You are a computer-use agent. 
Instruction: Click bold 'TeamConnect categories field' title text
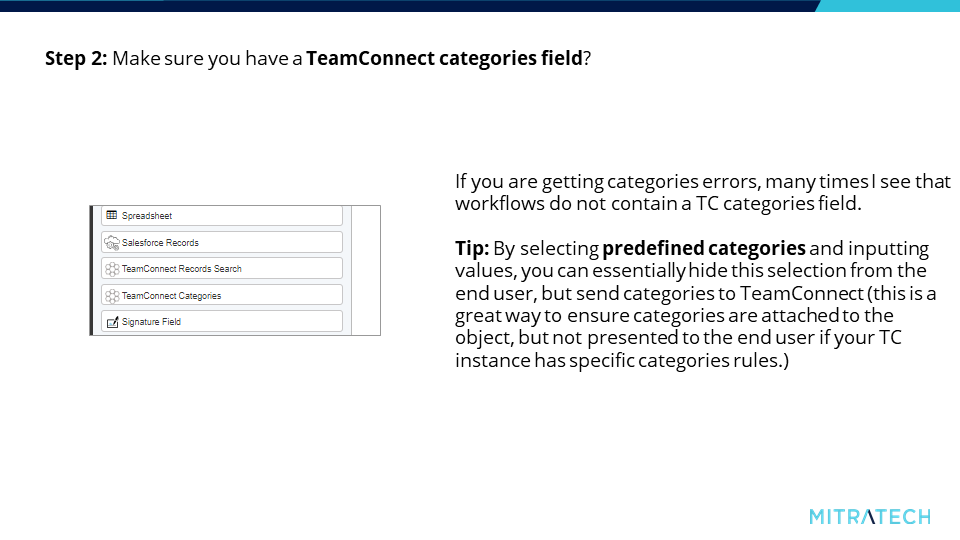pyautogui.click(x=444, y=58)
